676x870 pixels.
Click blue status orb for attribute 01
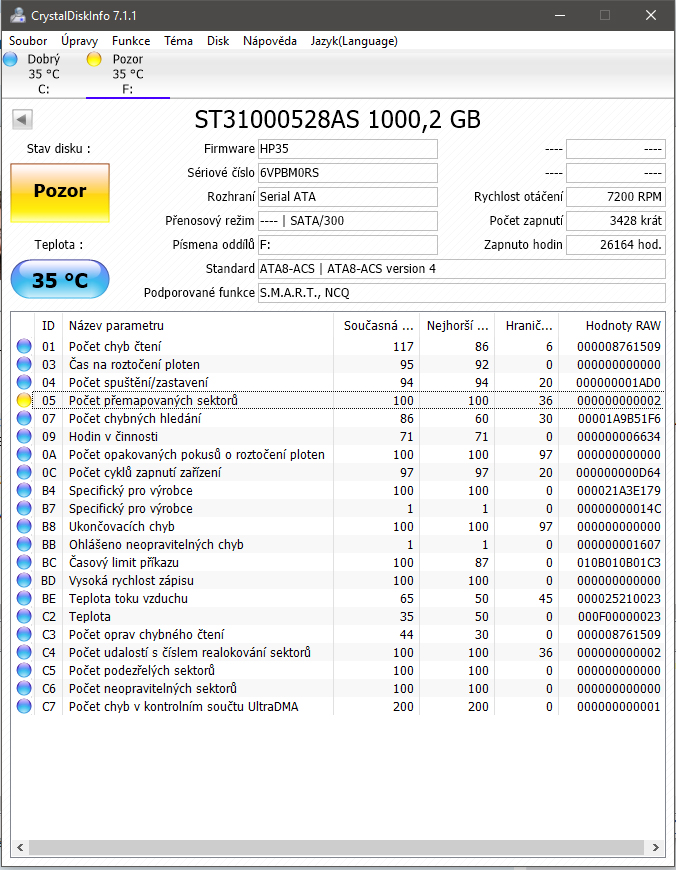coord(25,346)
